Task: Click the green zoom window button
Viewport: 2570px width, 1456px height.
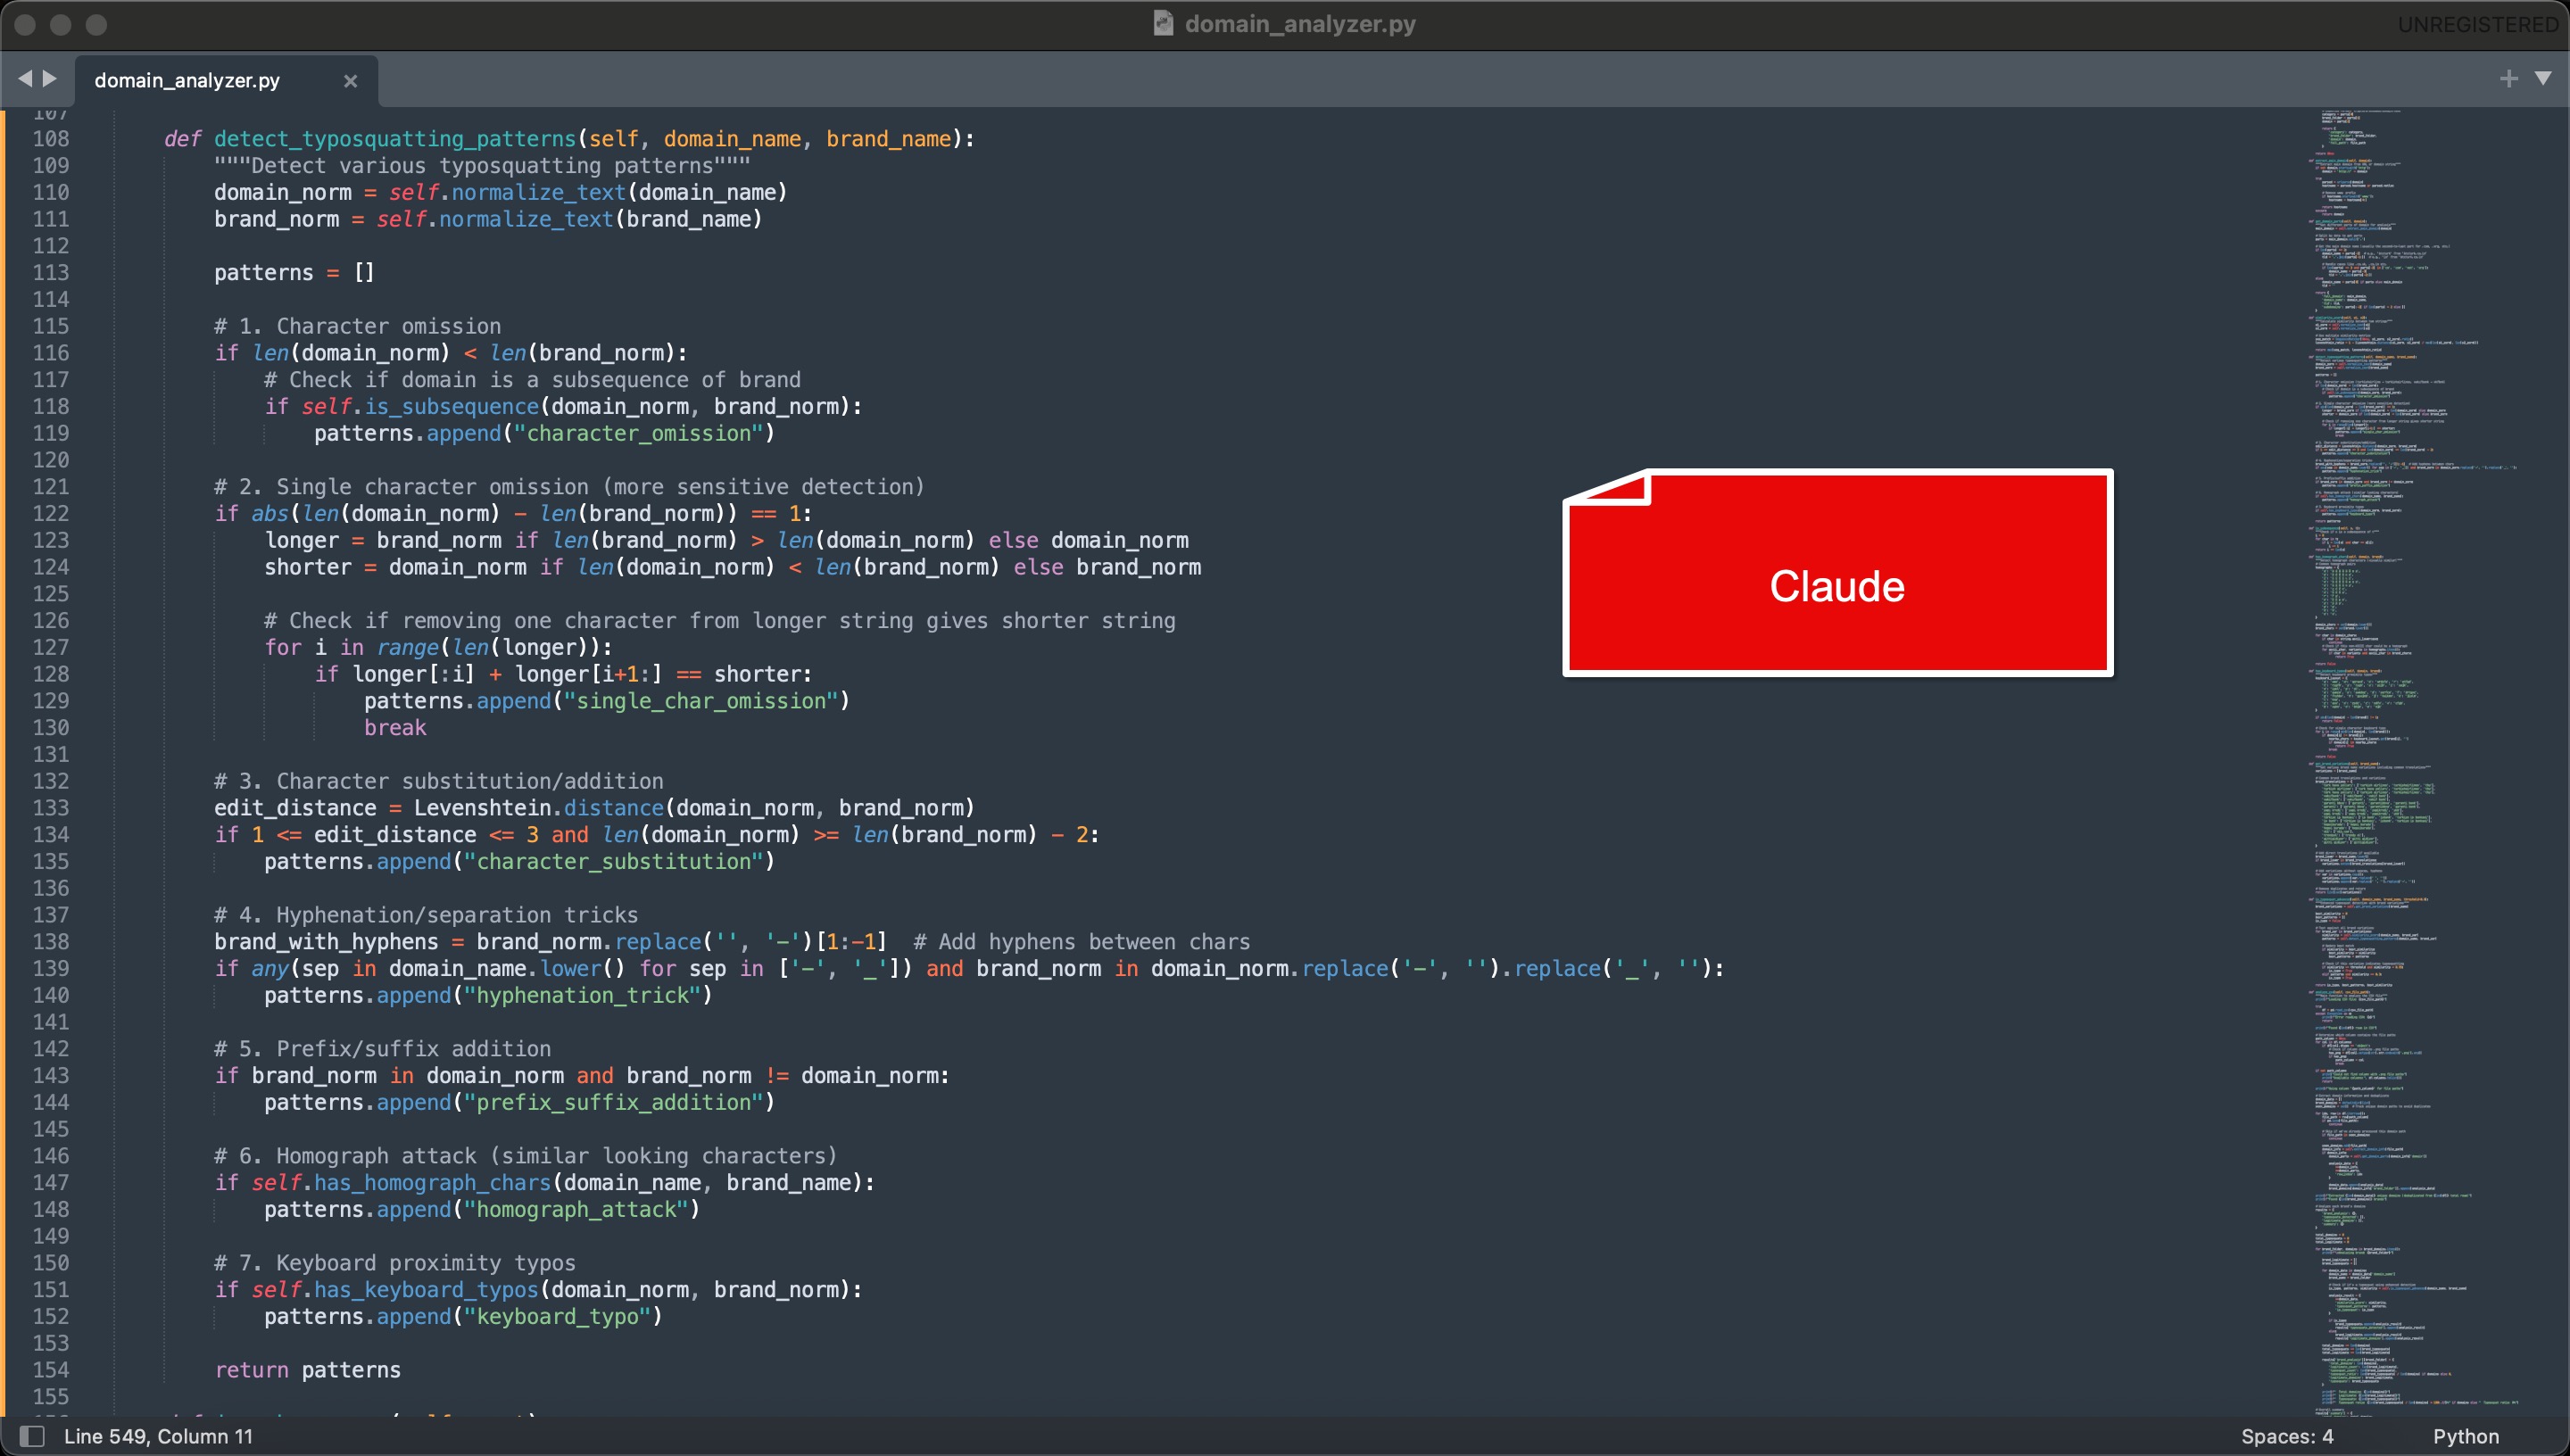Action: [x=96, y=24]
